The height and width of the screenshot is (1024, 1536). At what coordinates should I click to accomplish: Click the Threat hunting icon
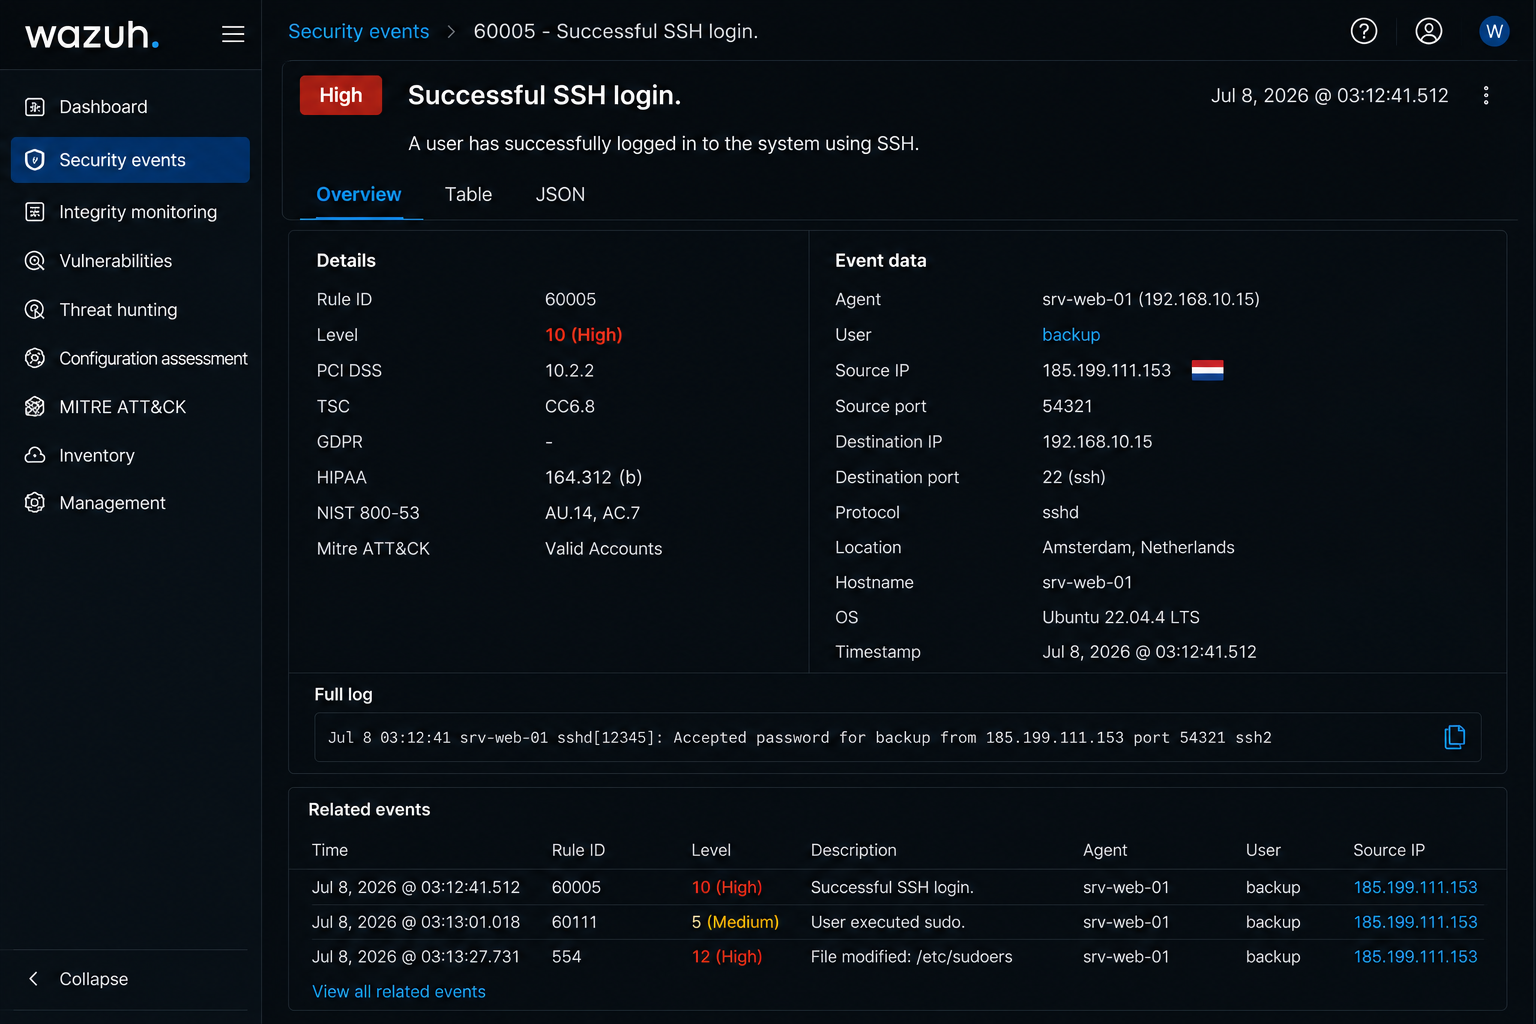pyautogui.click(x=35, y=310)
